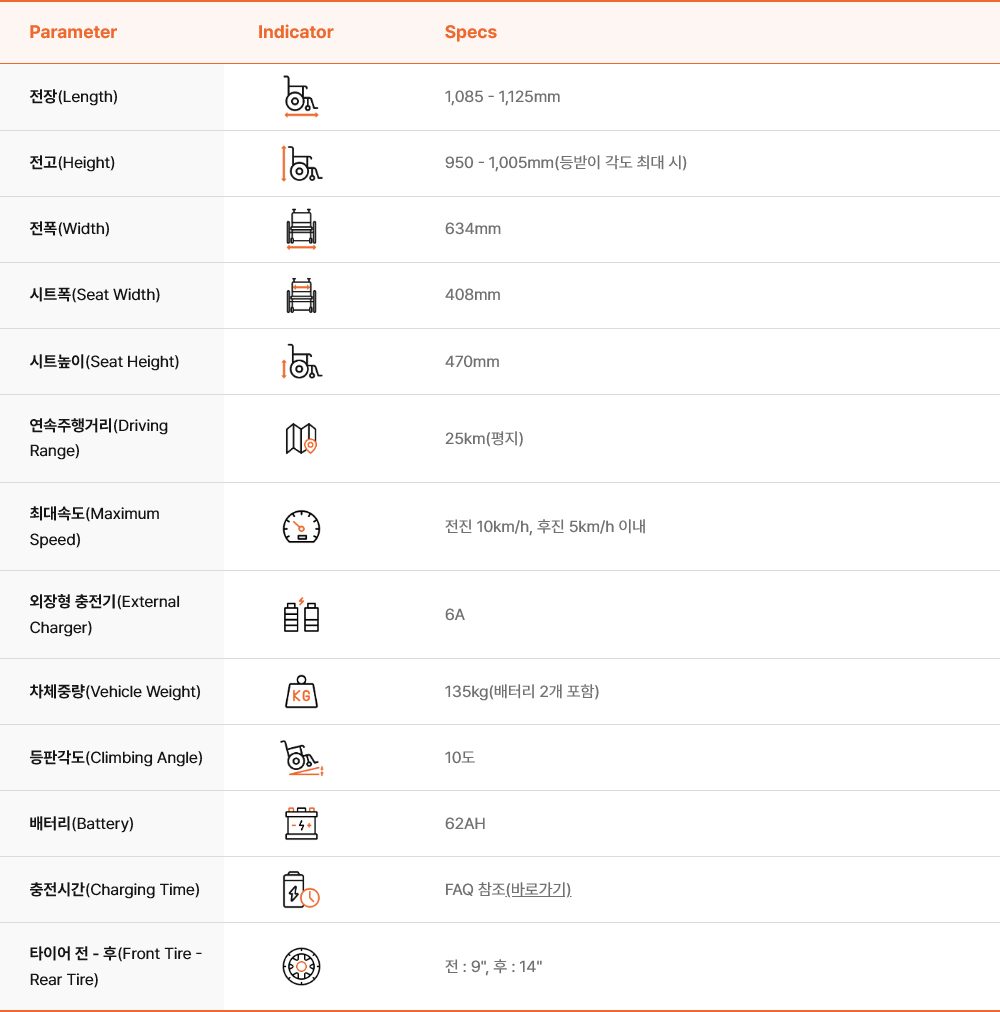This screenshot has height=1012, width=1000.
Task: Select the 전고(Height) parameter label
Action: tap(72, 163)
